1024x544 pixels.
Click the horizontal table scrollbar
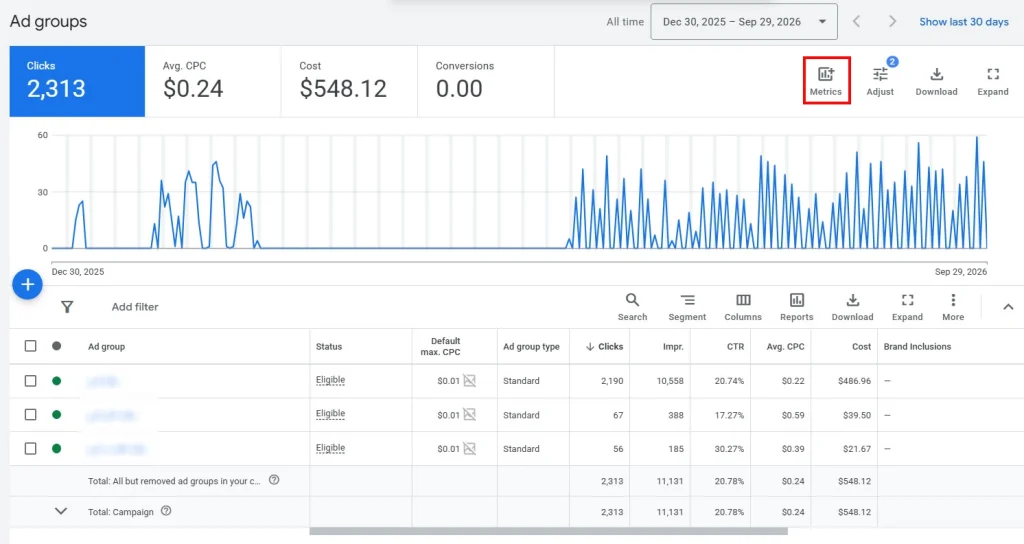tap(549, 532)
